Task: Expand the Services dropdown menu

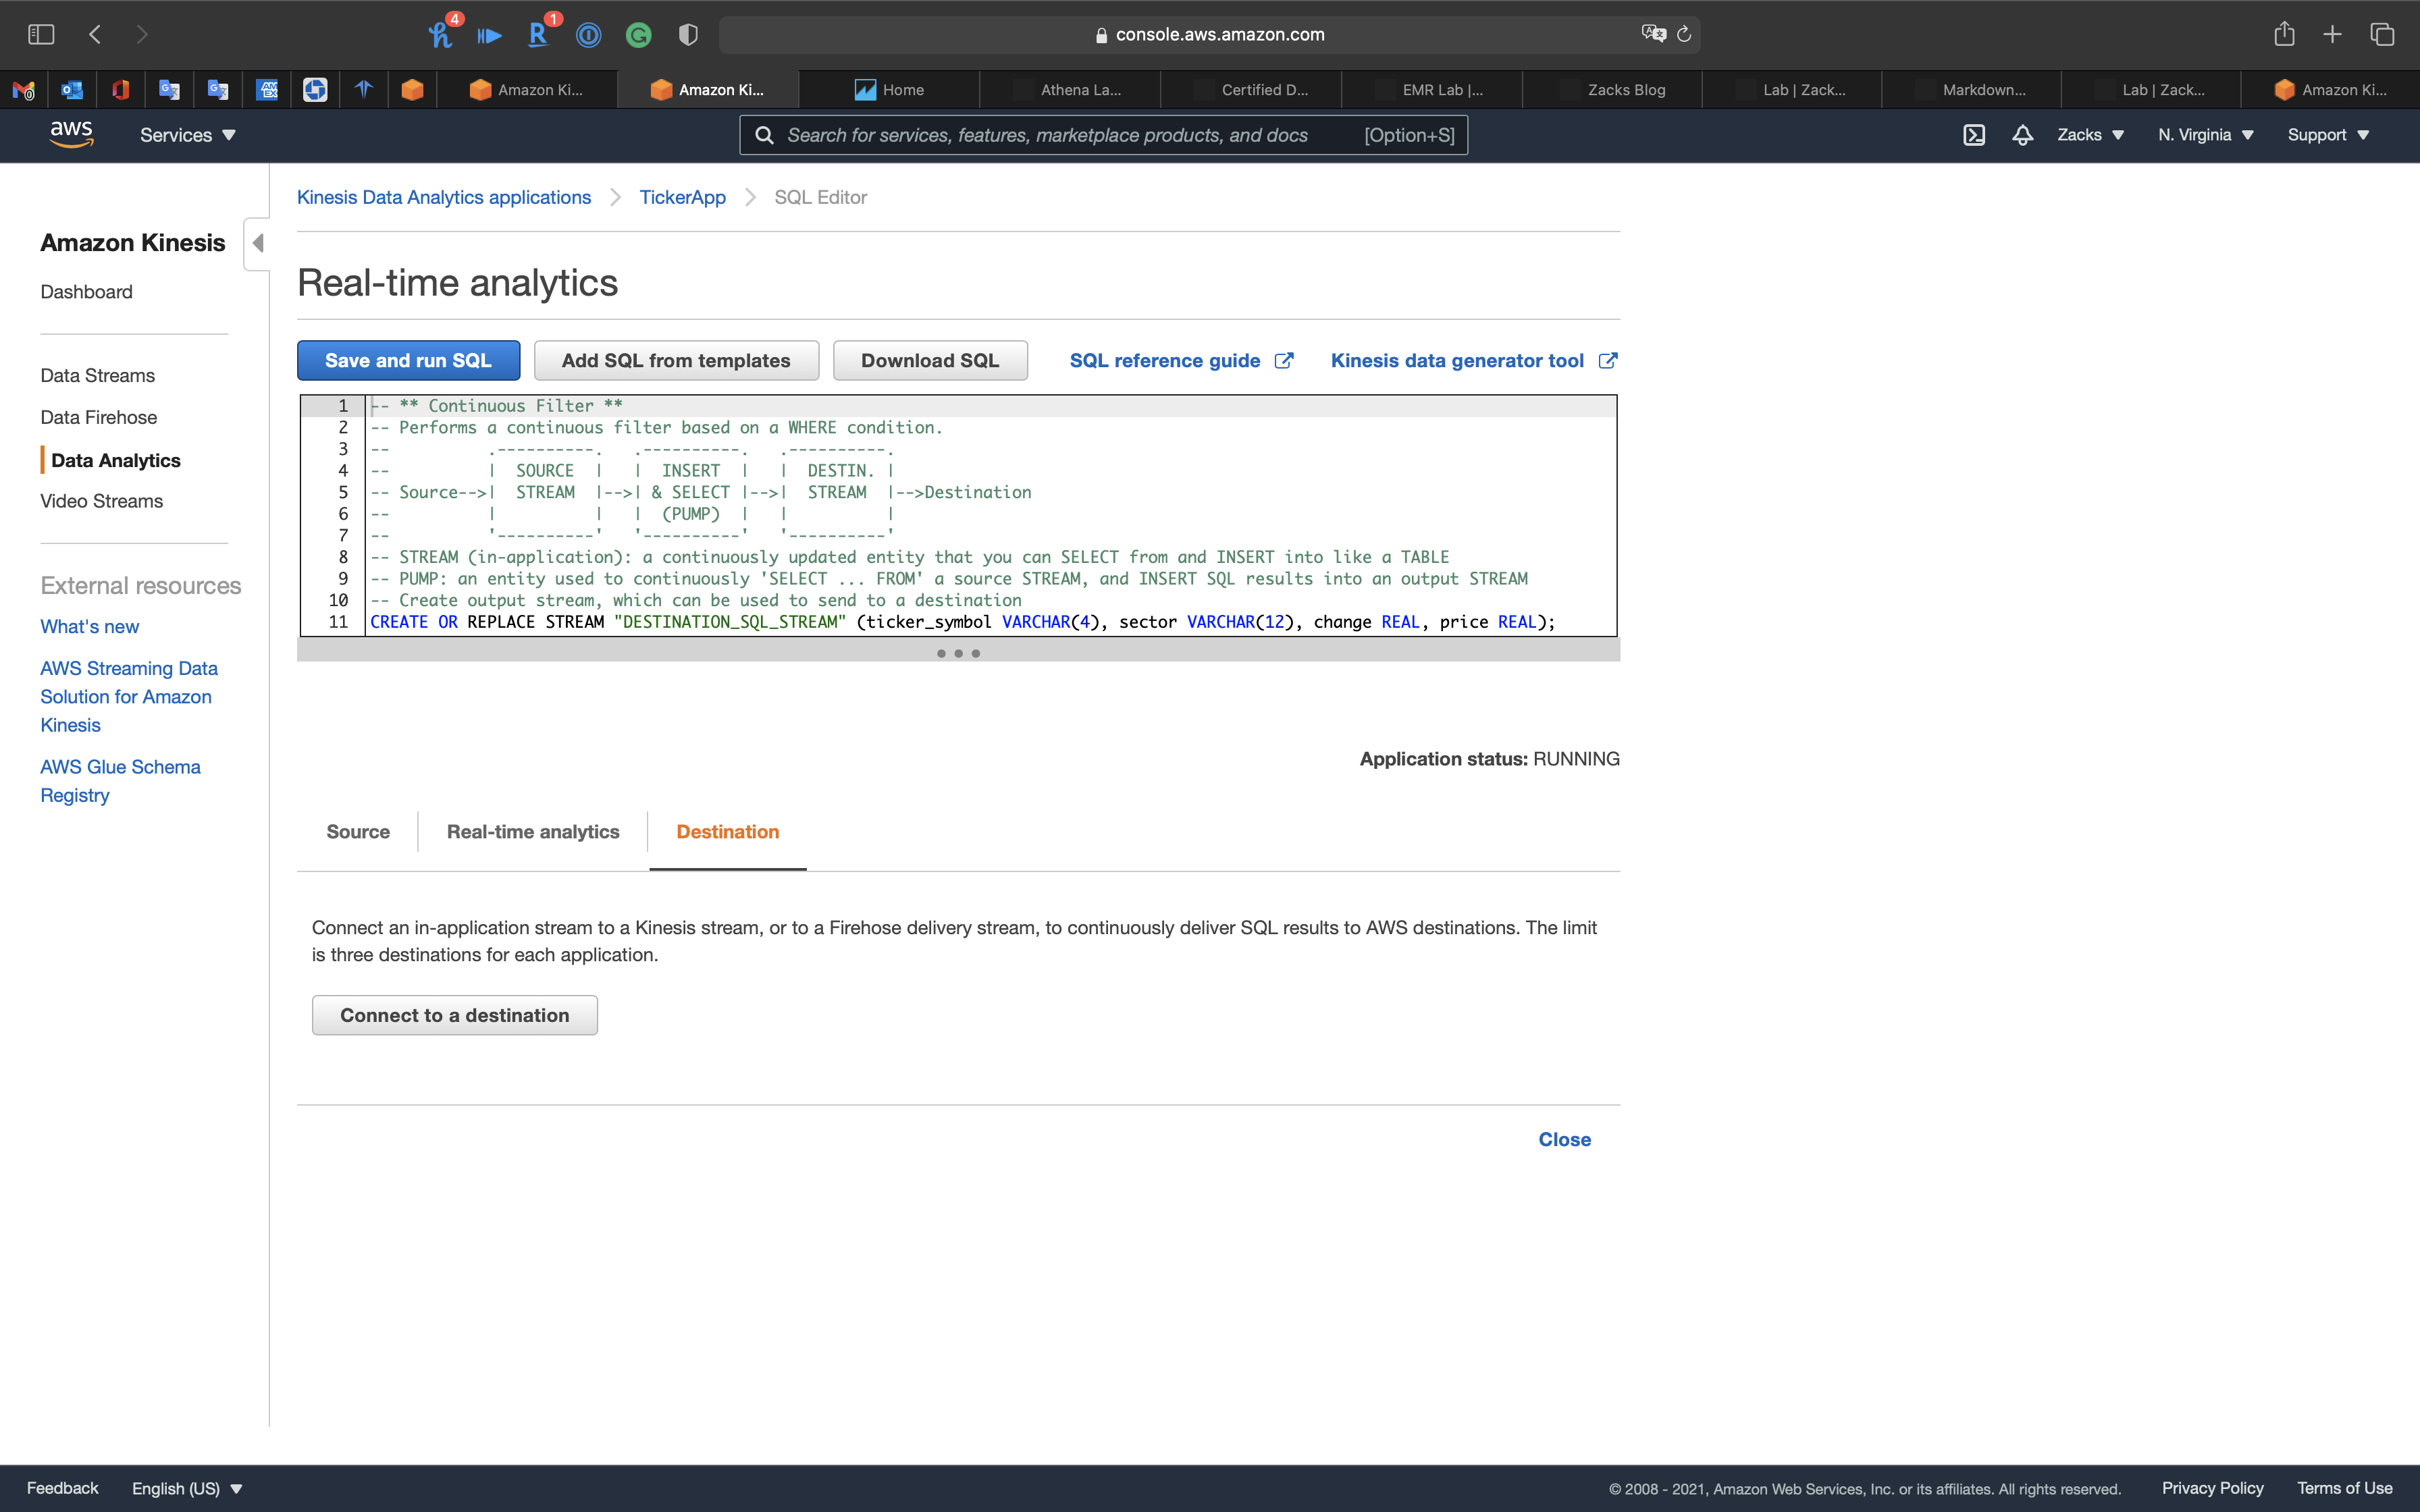Action: pyautogui.click(x=187, y=135)
